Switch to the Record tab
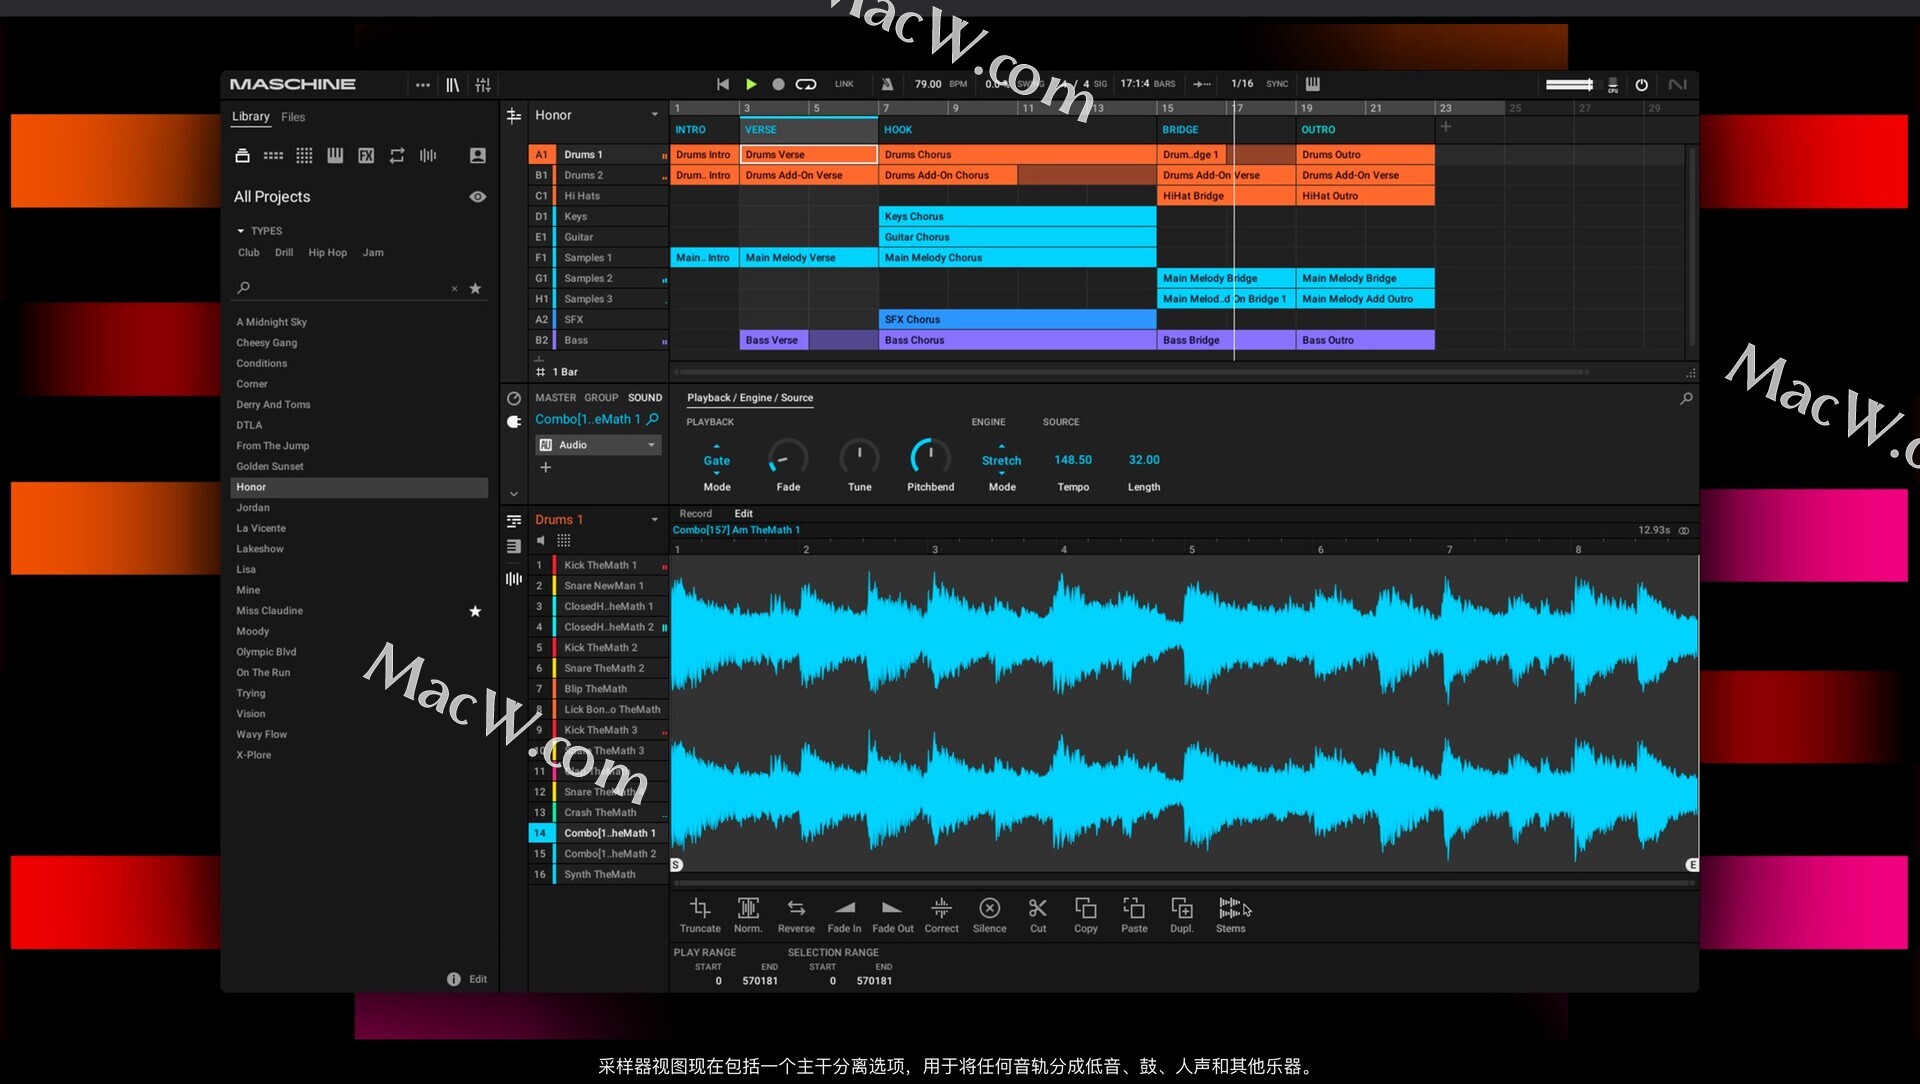The width and height of the screenshot is (1920, 1084). [695, 514]
